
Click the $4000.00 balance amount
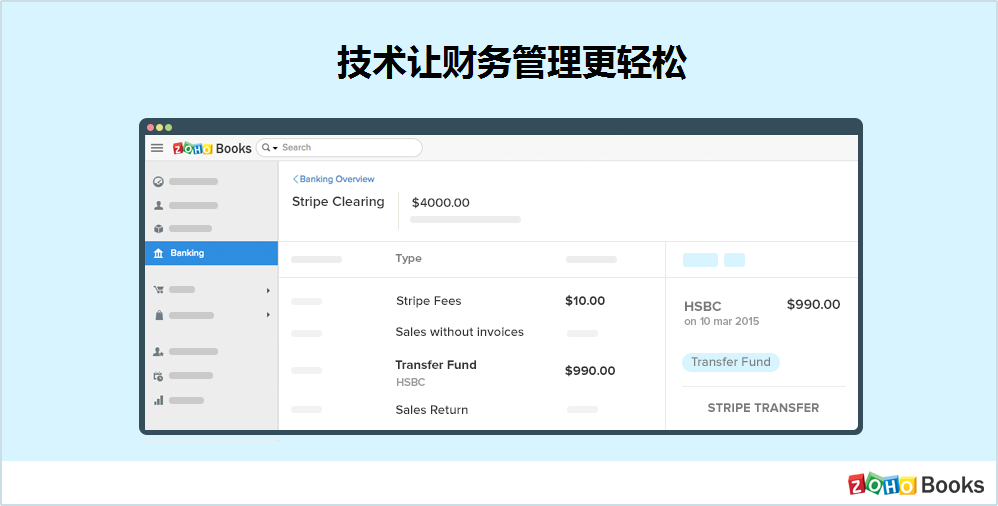click(x=440, y=203)
